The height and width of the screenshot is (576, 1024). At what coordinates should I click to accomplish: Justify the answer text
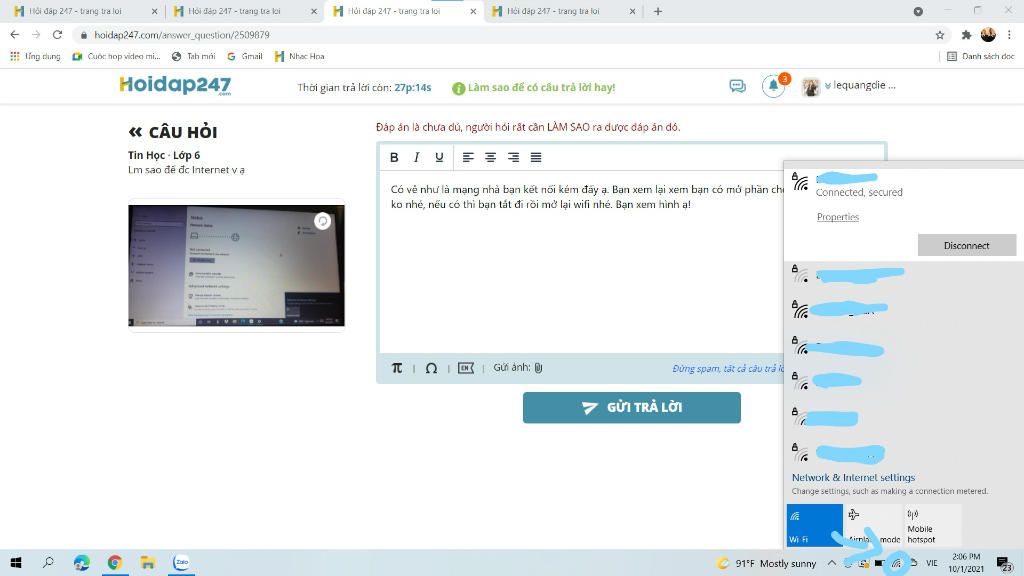tap(536, 157)
